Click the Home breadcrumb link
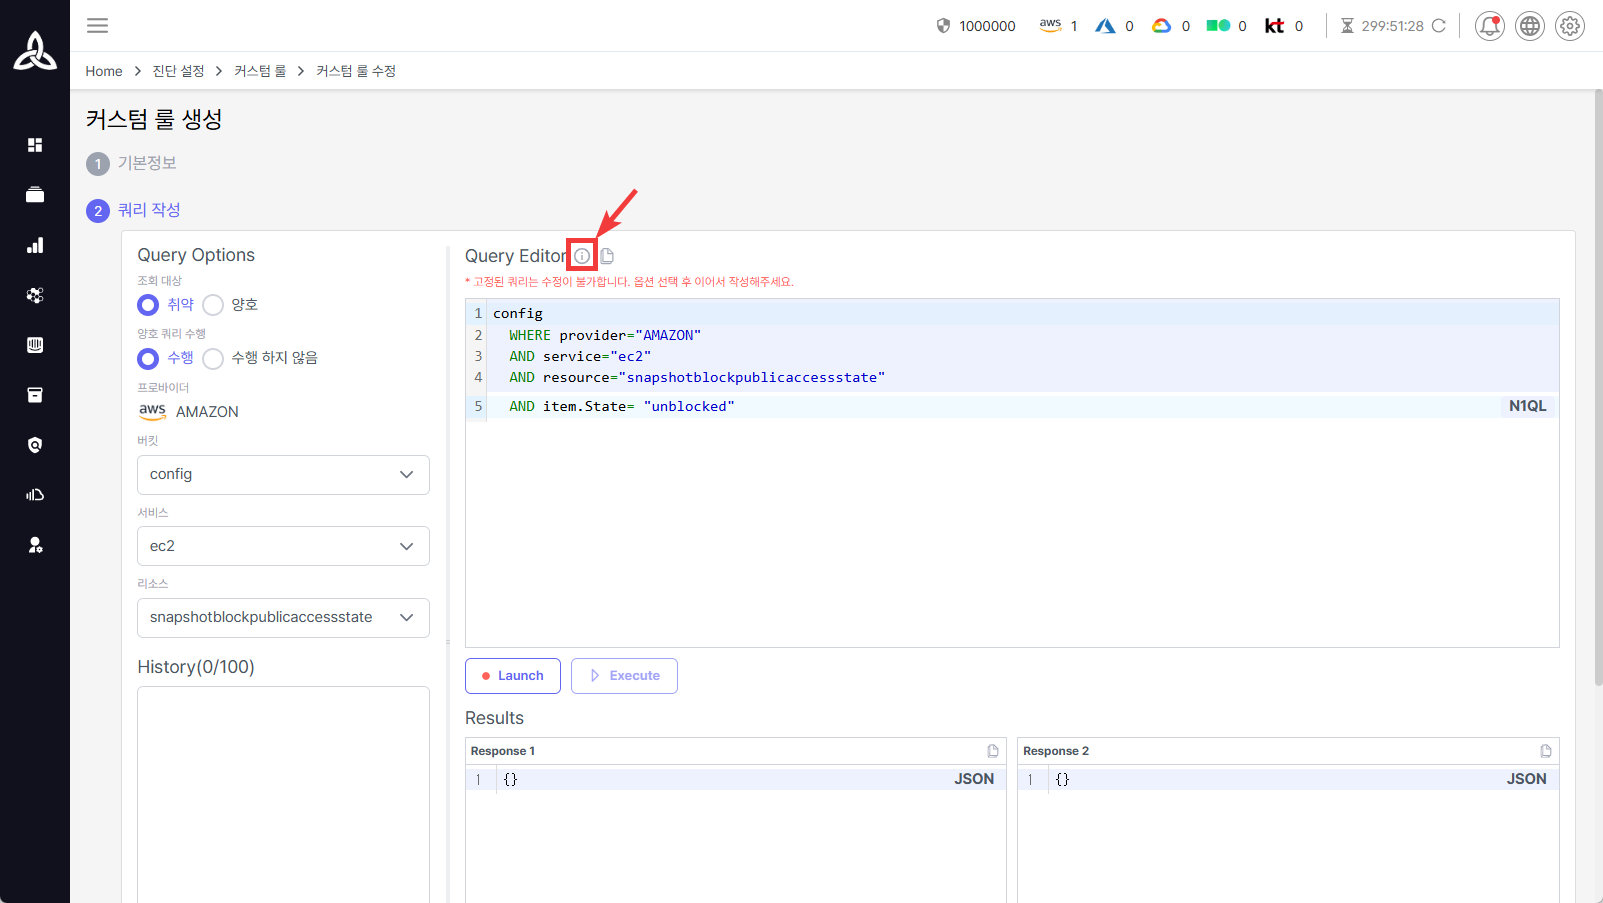The image size is (1603, 903). 104,71
